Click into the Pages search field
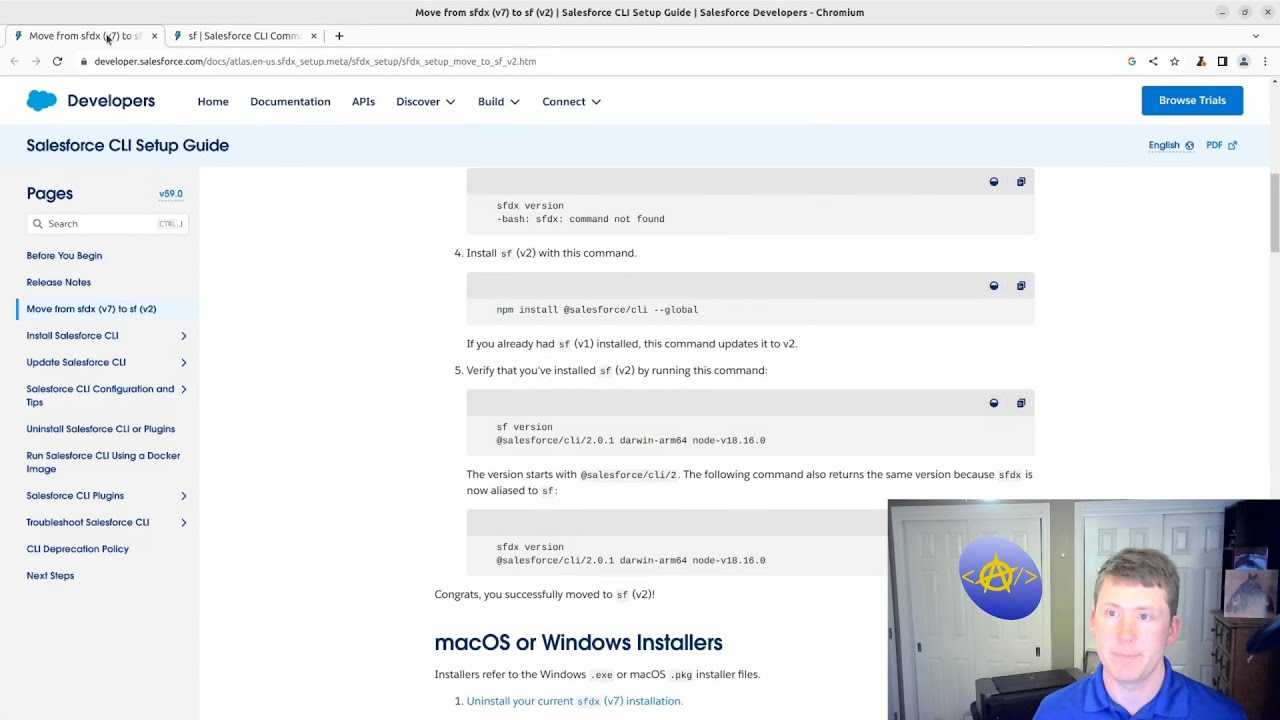Image resolution: width=1280 pixels, height=720 pixels. coord(107,224)
